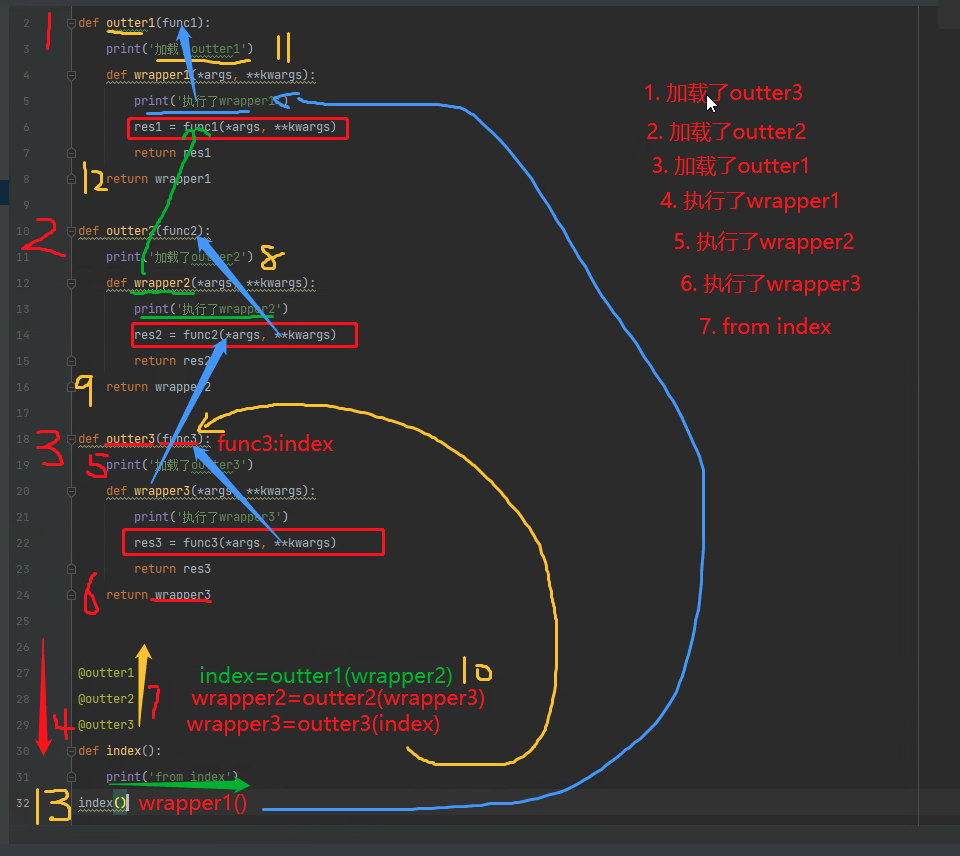Click the res3 = func3 statement
This screenshot has width=960, height=856.
tap(235, 543)
